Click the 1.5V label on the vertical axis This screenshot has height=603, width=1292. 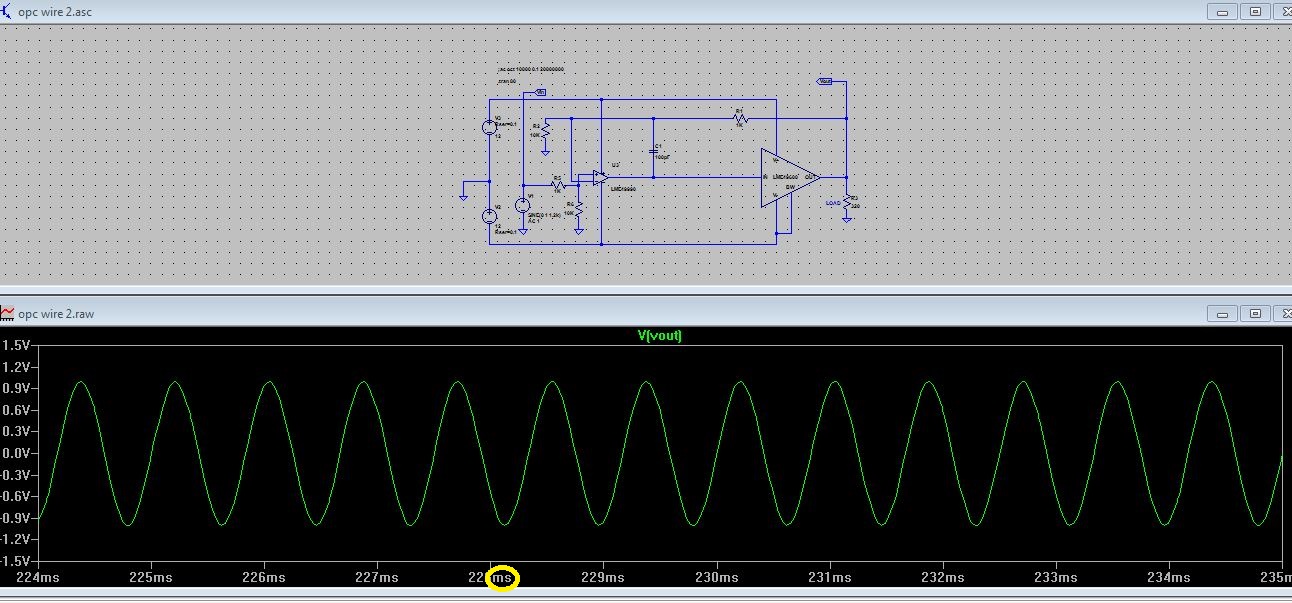coord(16,344)
